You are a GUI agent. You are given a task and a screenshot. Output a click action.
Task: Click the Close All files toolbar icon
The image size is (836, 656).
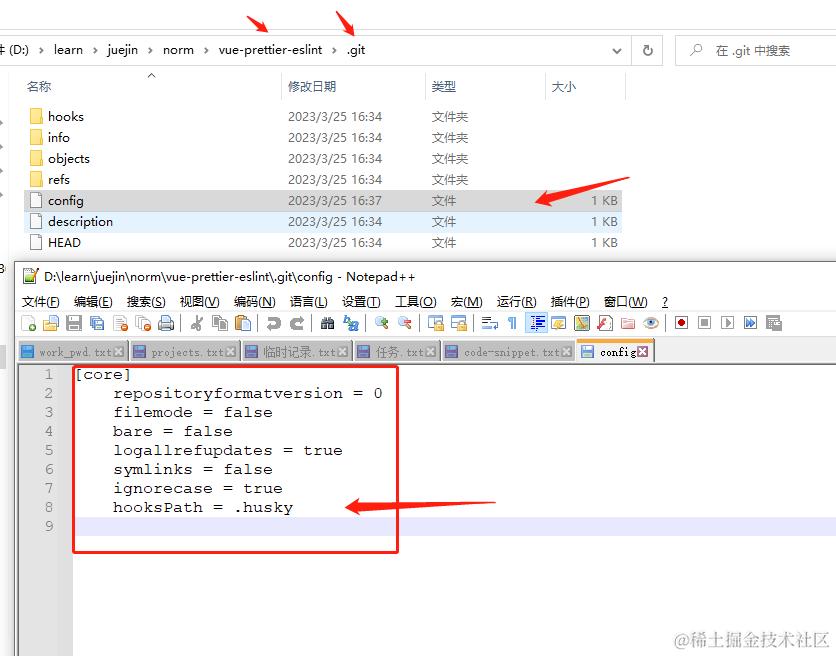point(143,323)
